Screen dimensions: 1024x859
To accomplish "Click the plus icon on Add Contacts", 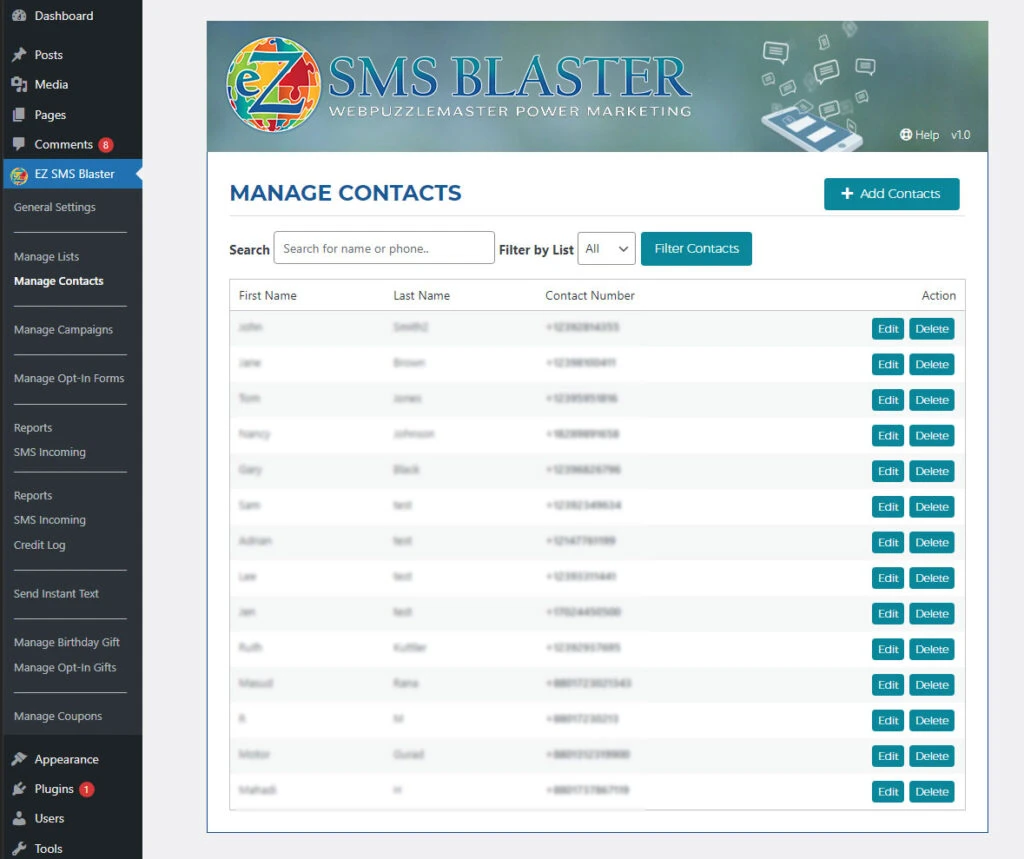I will pos(846,193).
